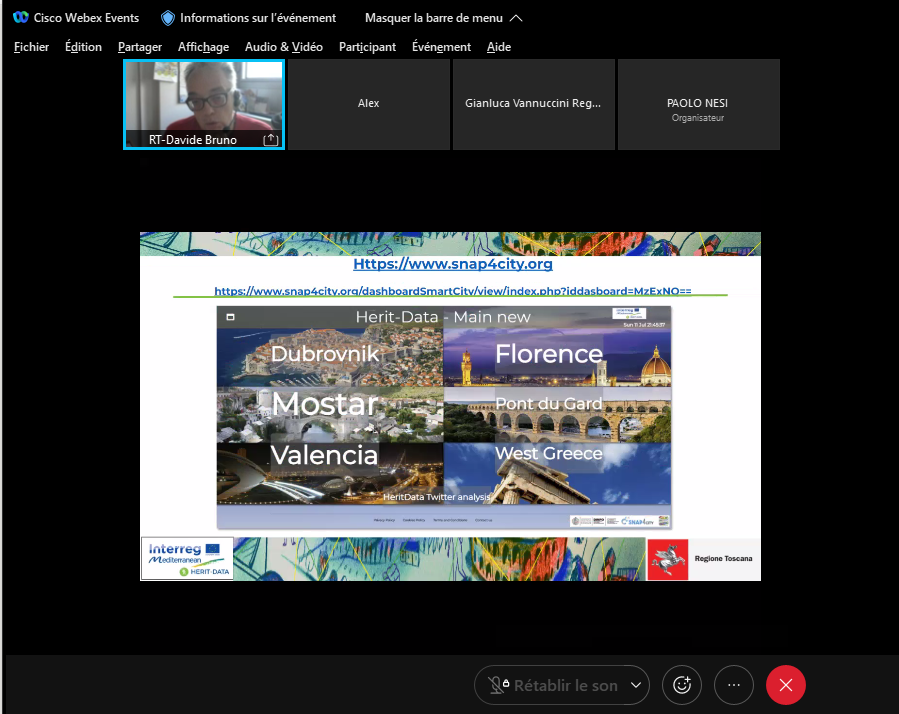The width and height of the screenshot is (899, 714).
Task: Click the Valencia dashboard tile
Action: (330, 473)
